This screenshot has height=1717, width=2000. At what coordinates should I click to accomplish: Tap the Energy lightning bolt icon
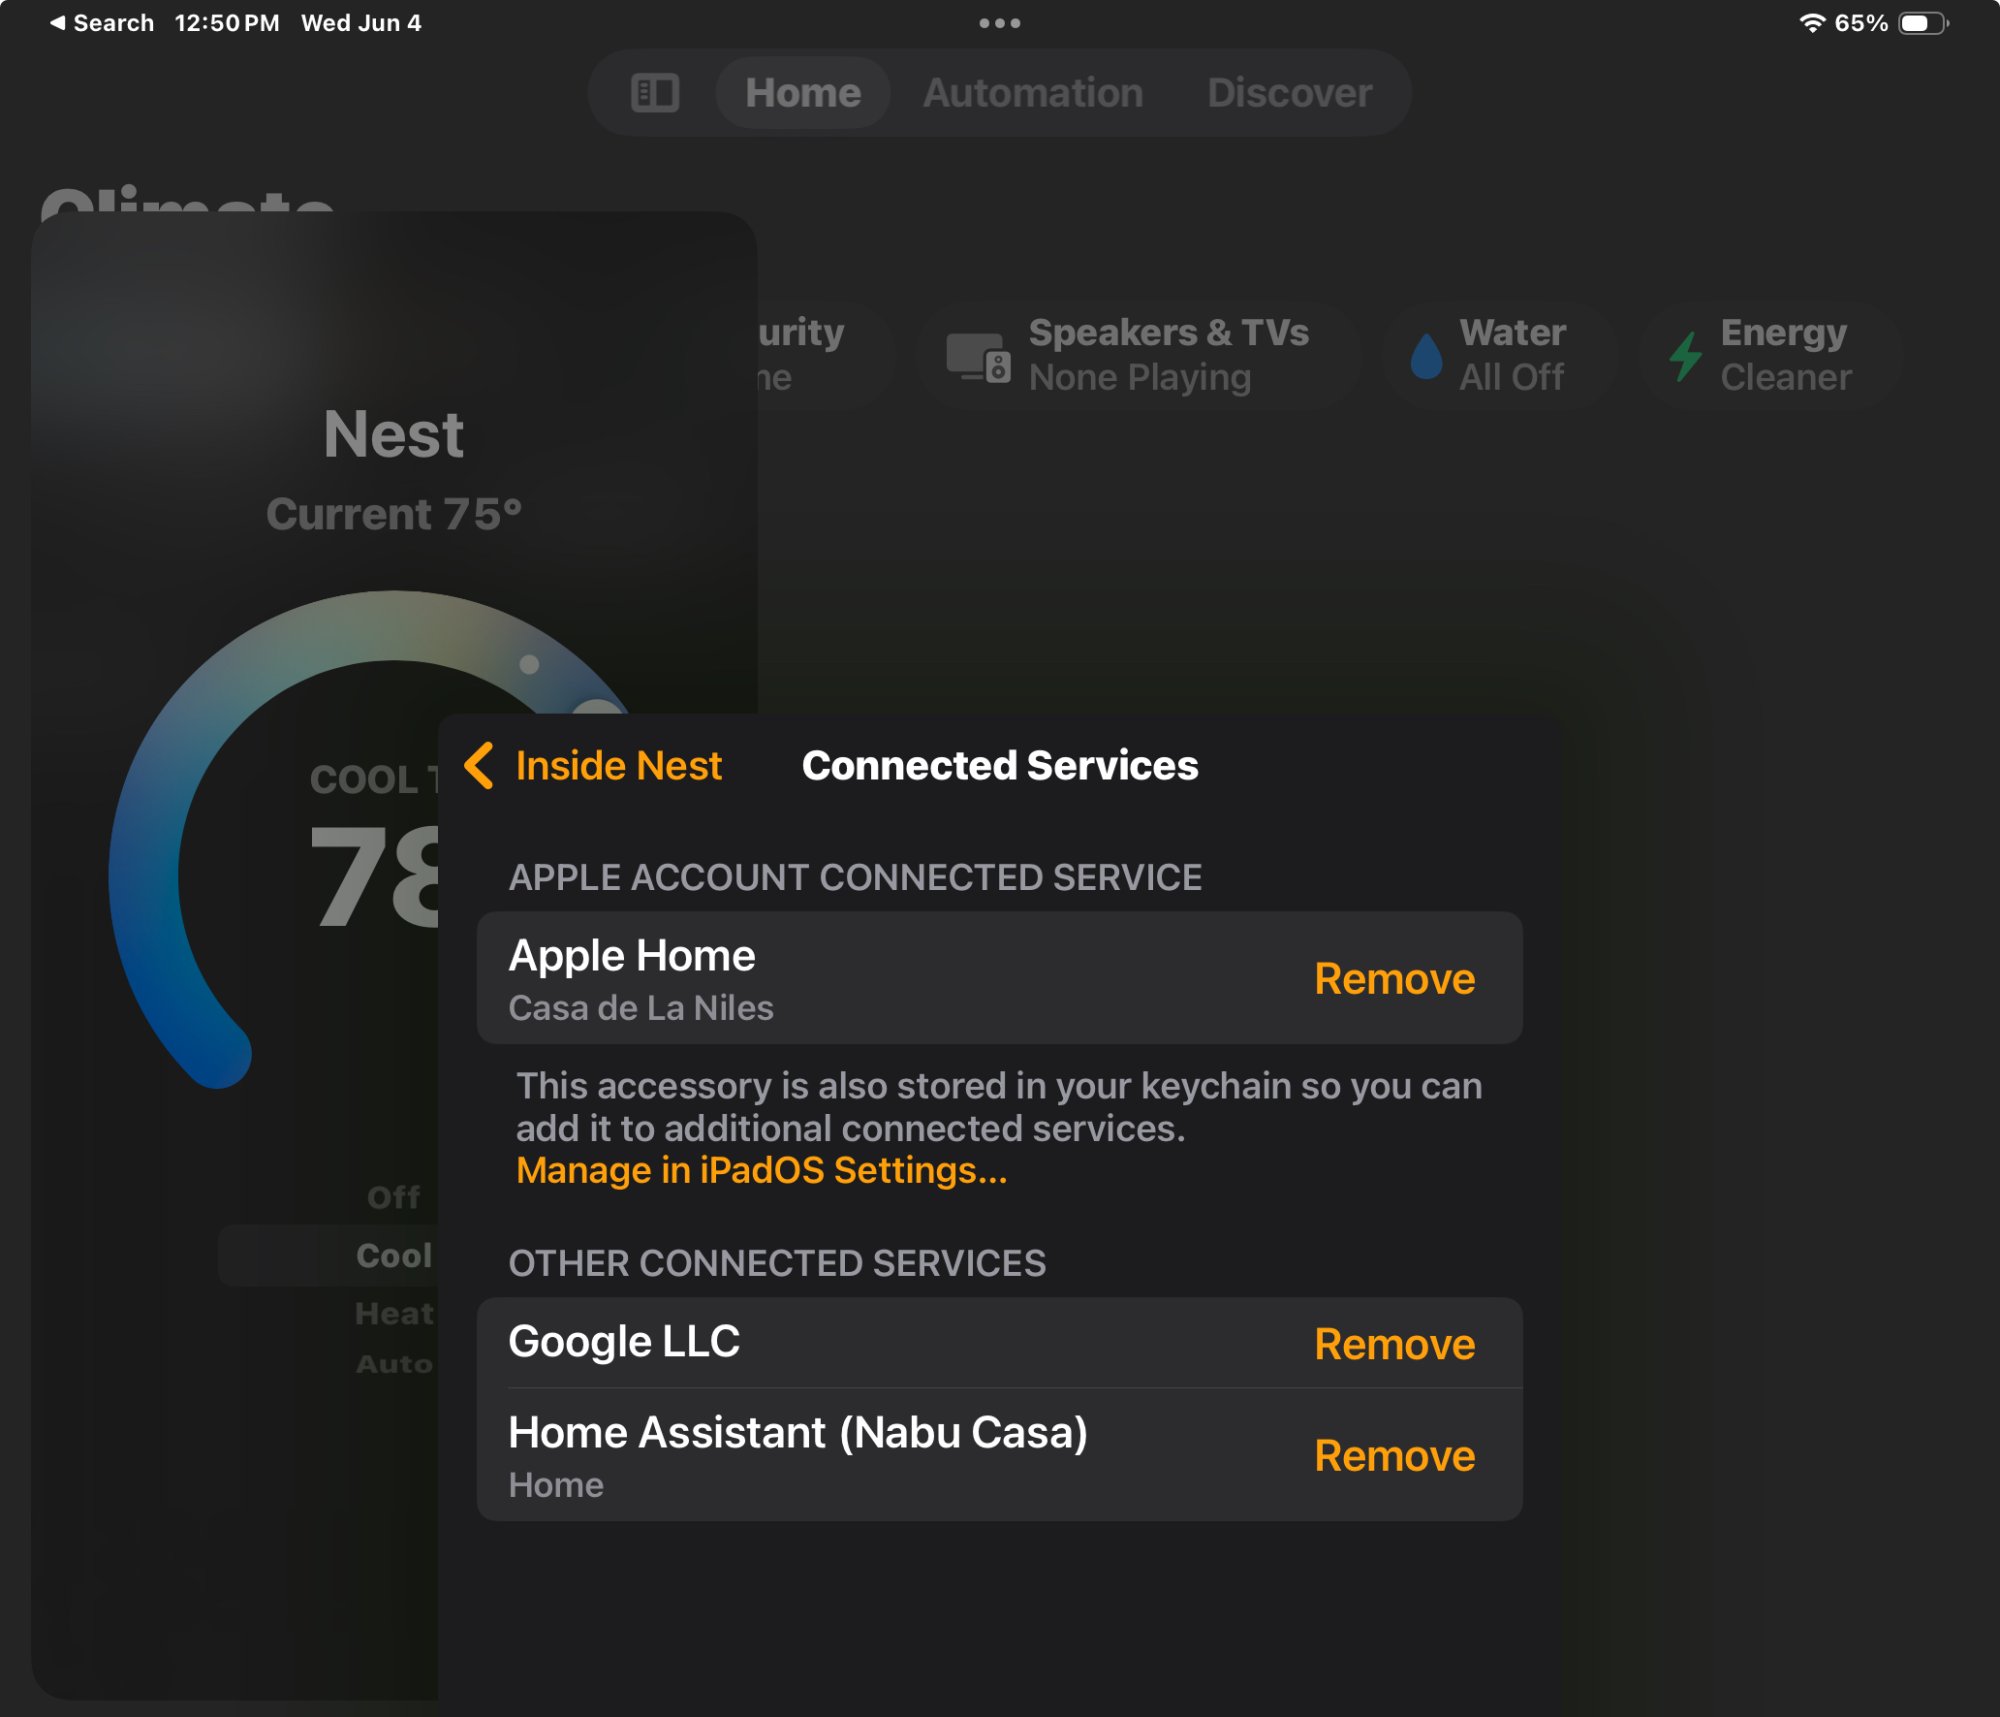tap(1686, 356)
